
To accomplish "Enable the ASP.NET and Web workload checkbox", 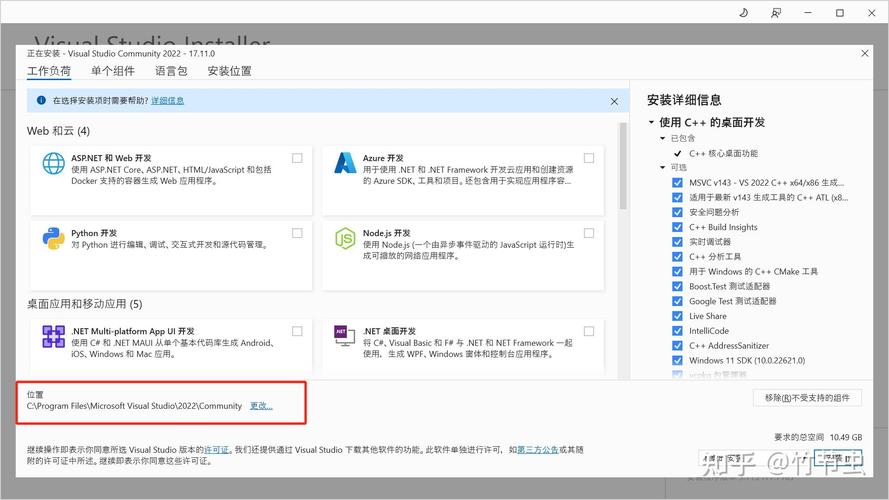I will point(297,158).
